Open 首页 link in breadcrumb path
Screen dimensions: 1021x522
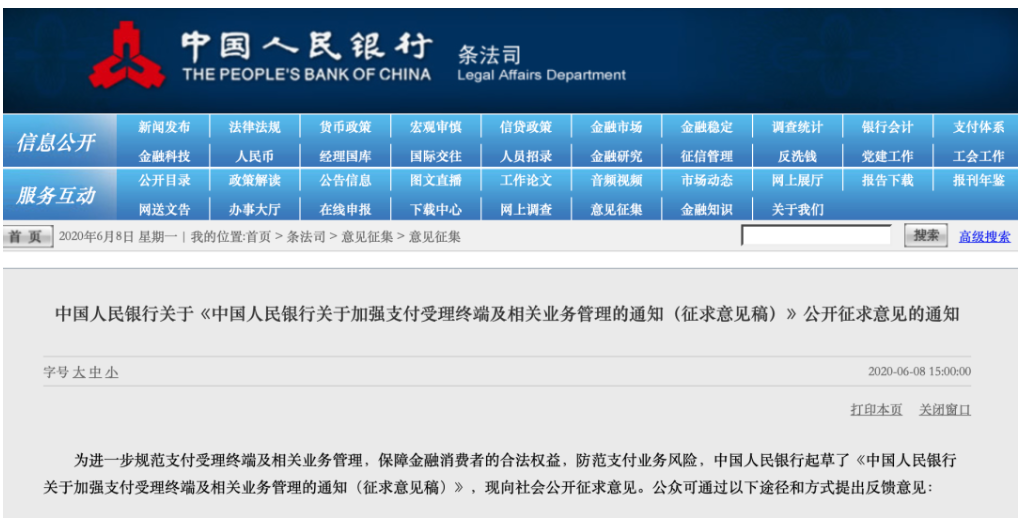tap(257, 237)
